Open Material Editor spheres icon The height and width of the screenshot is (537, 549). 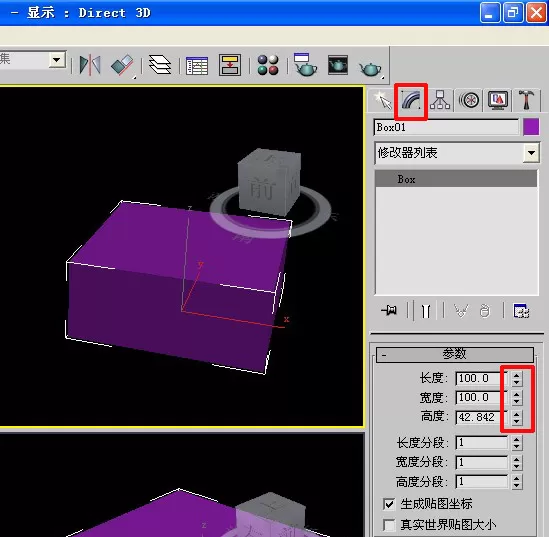(x=268, y=65)
